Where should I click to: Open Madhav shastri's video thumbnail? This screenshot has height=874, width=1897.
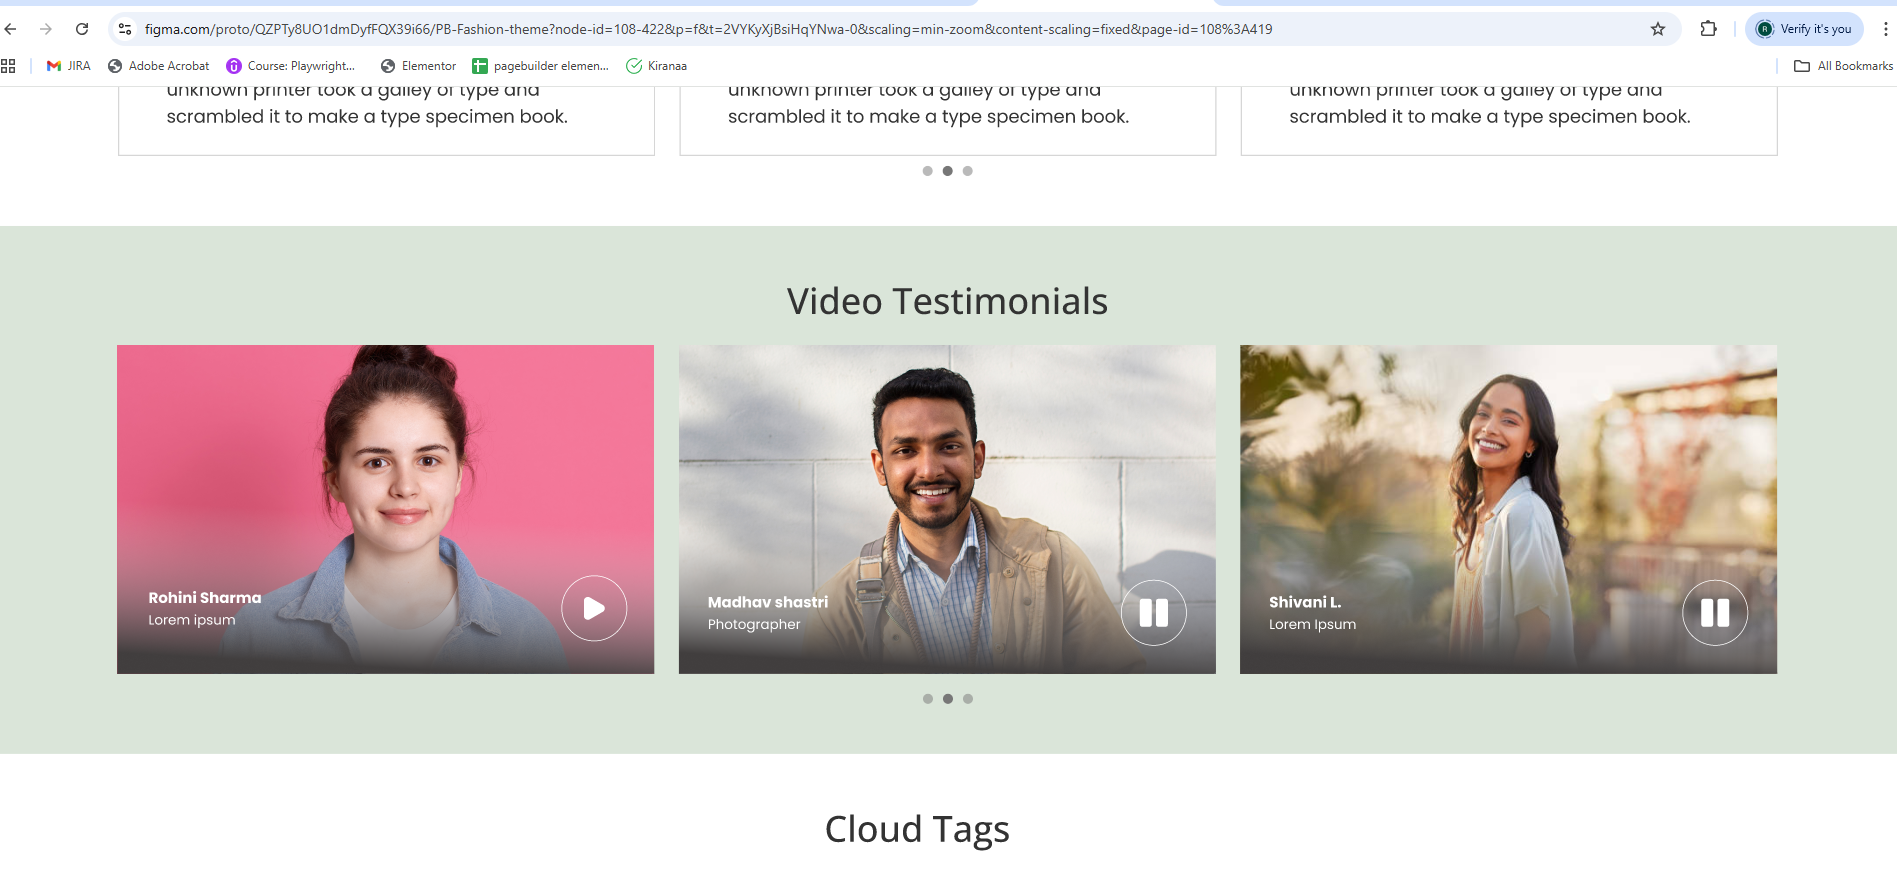click(x=947, y=509)
